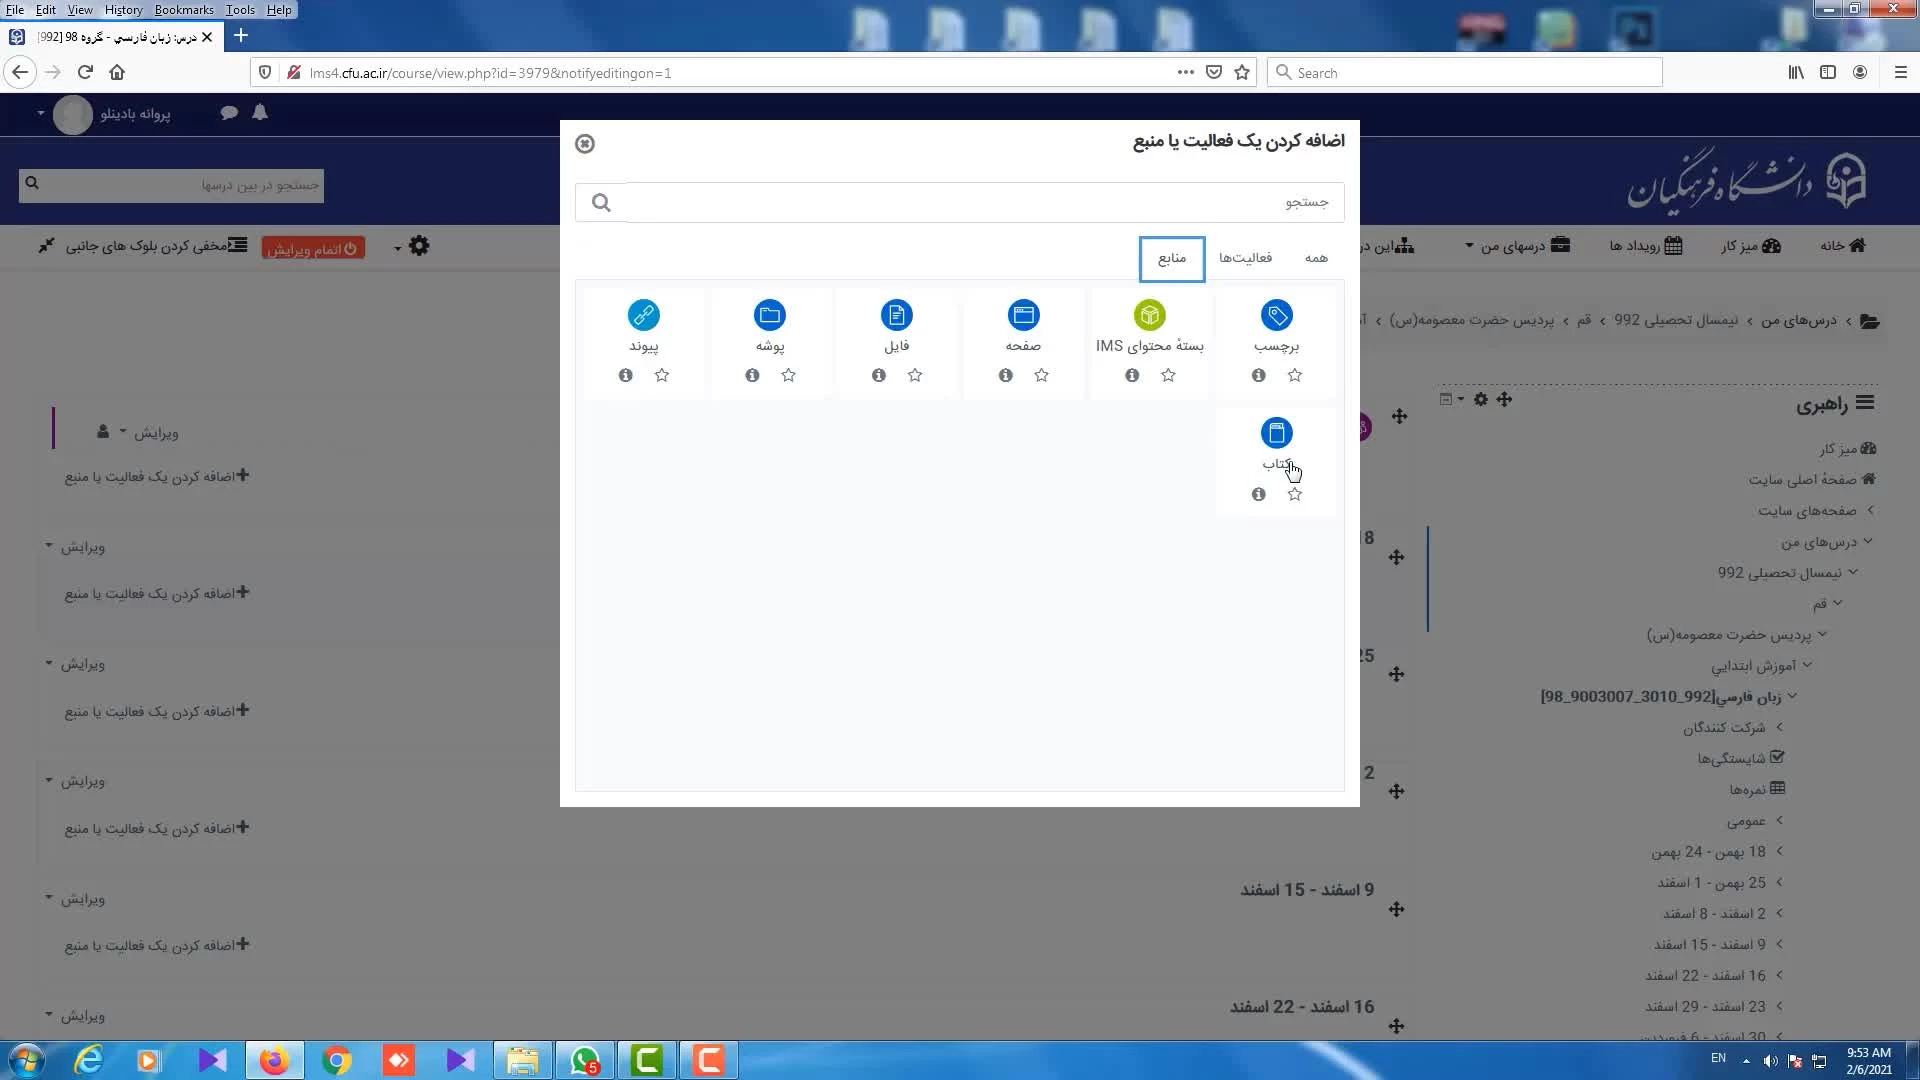Screen dimensions: 1920x1080
Task: Select the کتاب (Book) resource icon
Action: tap(1276, 434)
